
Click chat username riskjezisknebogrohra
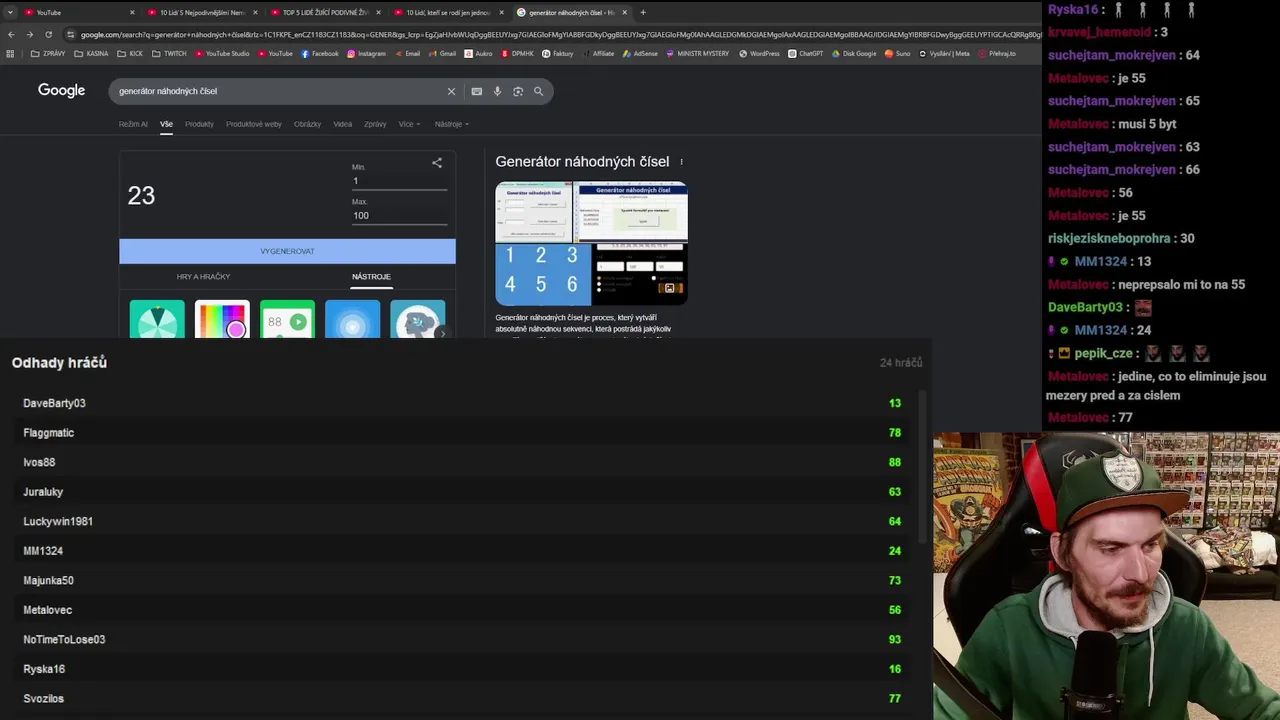[1109, 238]
